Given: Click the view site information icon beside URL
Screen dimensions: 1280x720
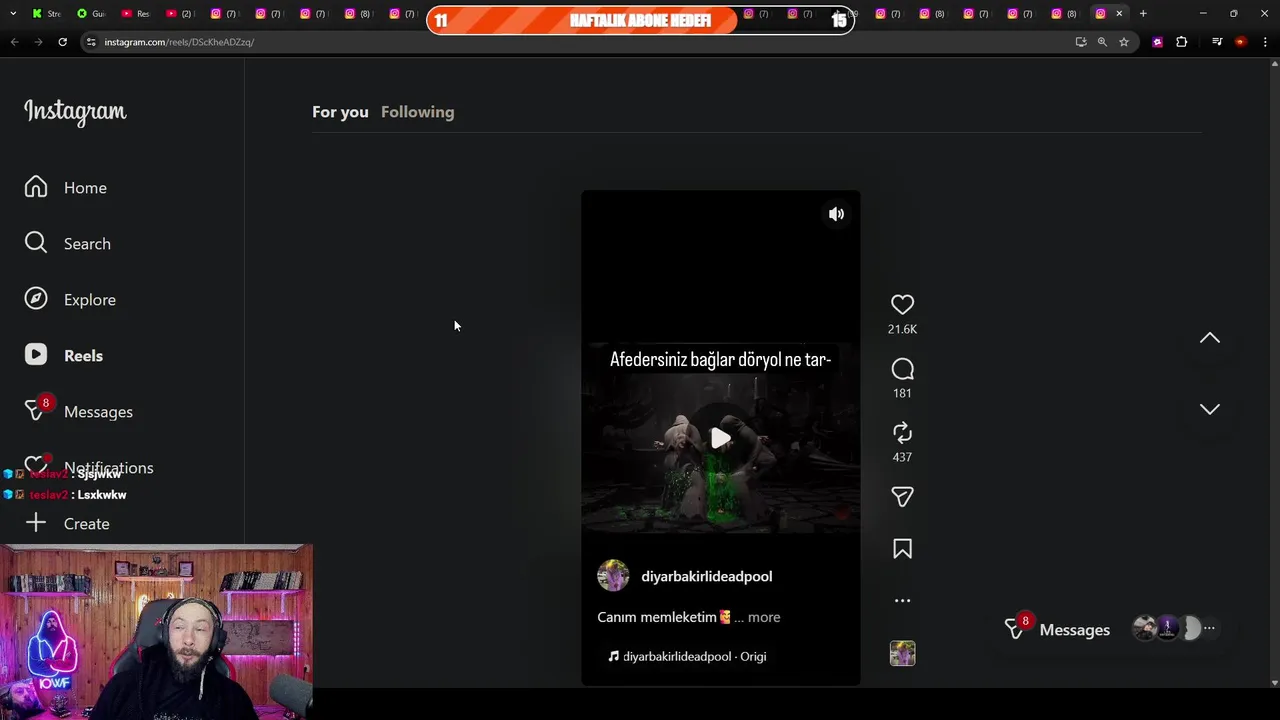Looking at the screenshot, I should coord(91,42).
